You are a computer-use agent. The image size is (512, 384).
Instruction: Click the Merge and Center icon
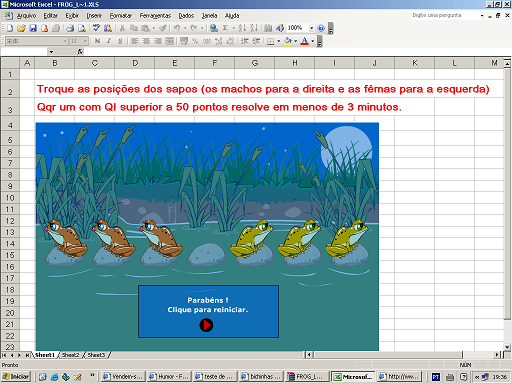[170, 41]
